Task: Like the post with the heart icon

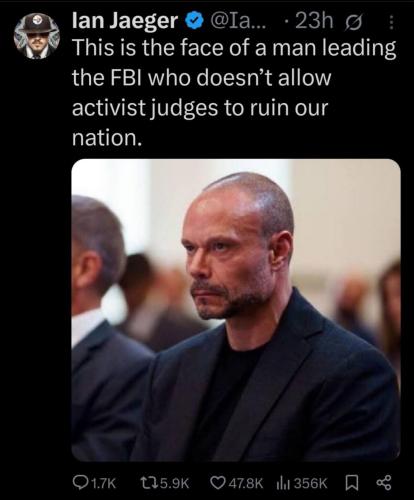Action: coord(218,483)
